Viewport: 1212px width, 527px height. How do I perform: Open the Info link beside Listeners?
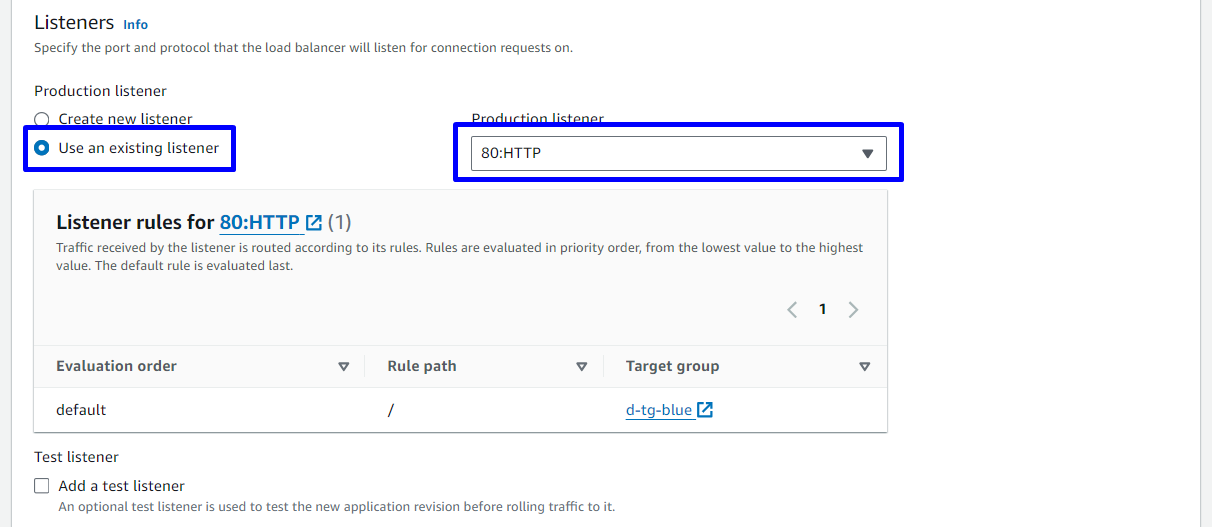(135, 24)
